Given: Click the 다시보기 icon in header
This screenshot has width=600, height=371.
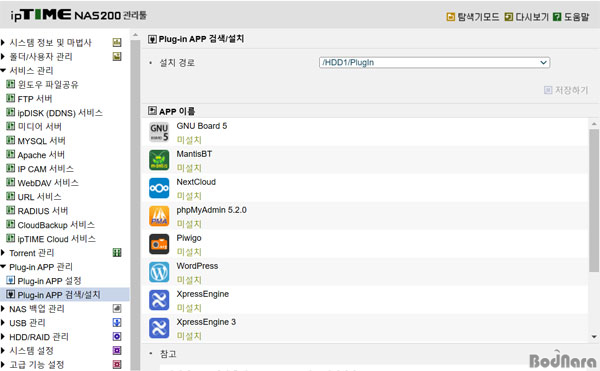Looking at the screenshot, I should click(509, 17).
